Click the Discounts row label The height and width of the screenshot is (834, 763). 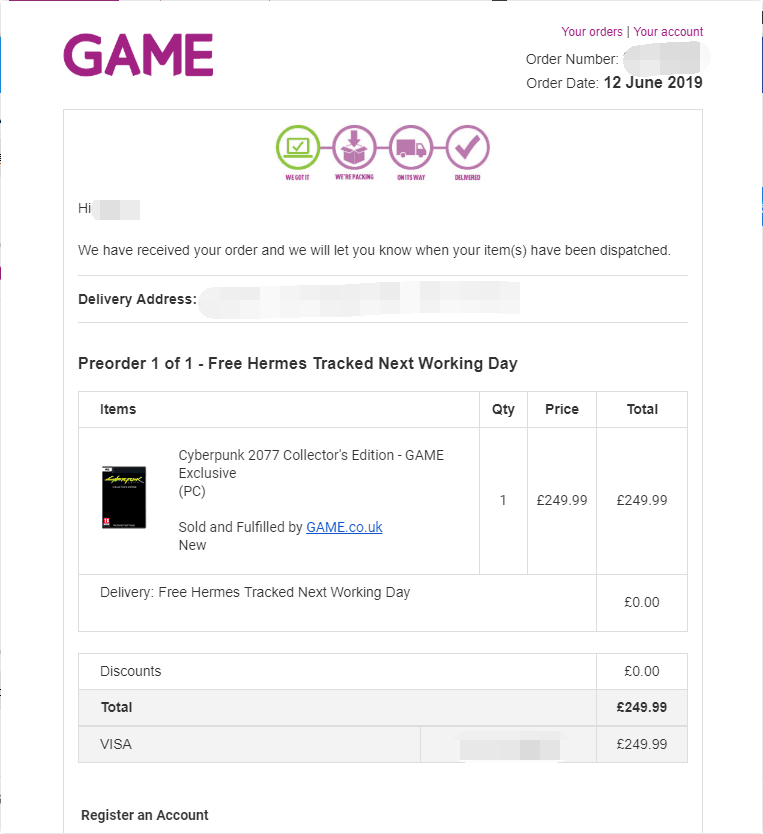[130, 671]
